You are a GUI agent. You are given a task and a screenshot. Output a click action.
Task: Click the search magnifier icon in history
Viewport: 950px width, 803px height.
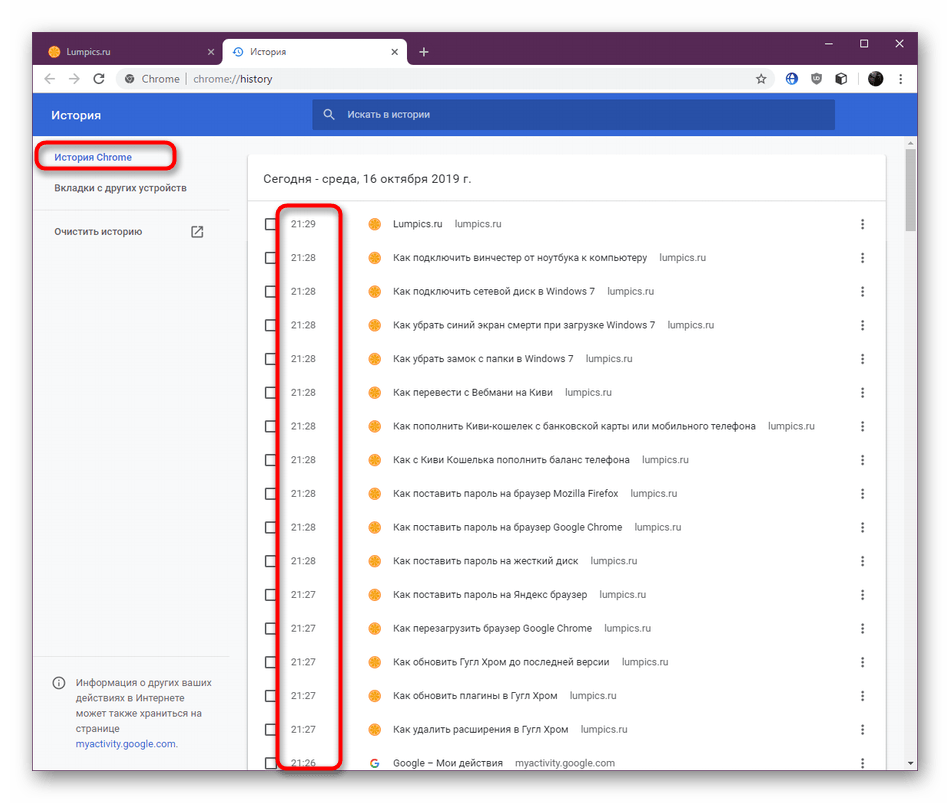pyautogui.click(x=329, y=115)
